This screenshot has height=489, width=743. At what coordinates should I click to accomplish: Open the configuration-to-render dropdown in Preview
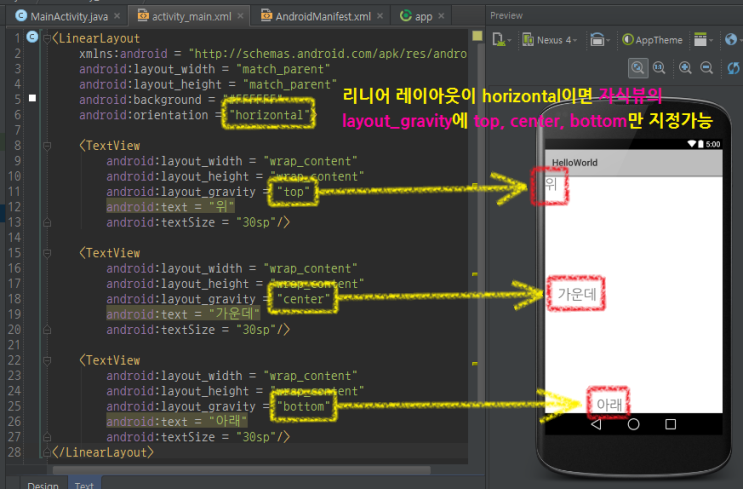pos(501,40)
